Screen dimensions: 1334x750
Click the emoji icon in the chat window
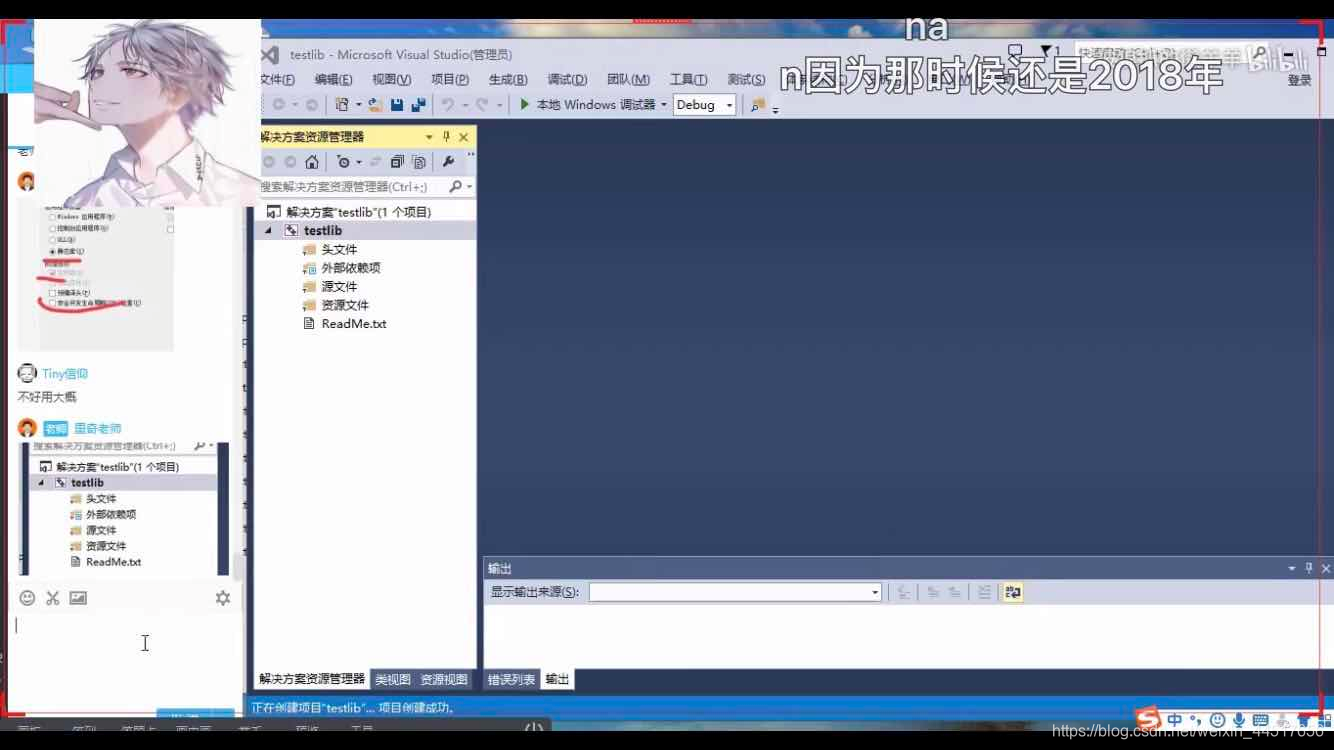[28, 597]
